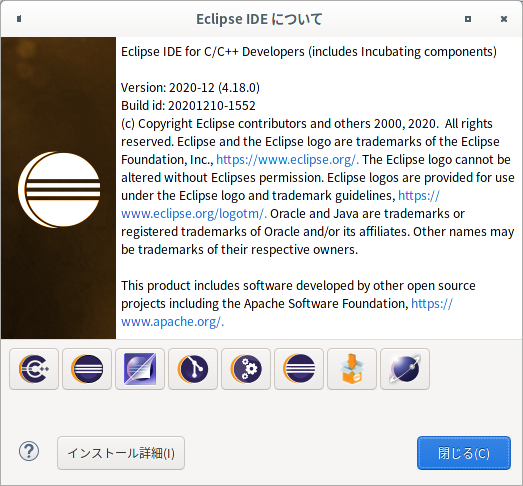Click the large Eclipse logo image
523x486 pixels.
59,189
